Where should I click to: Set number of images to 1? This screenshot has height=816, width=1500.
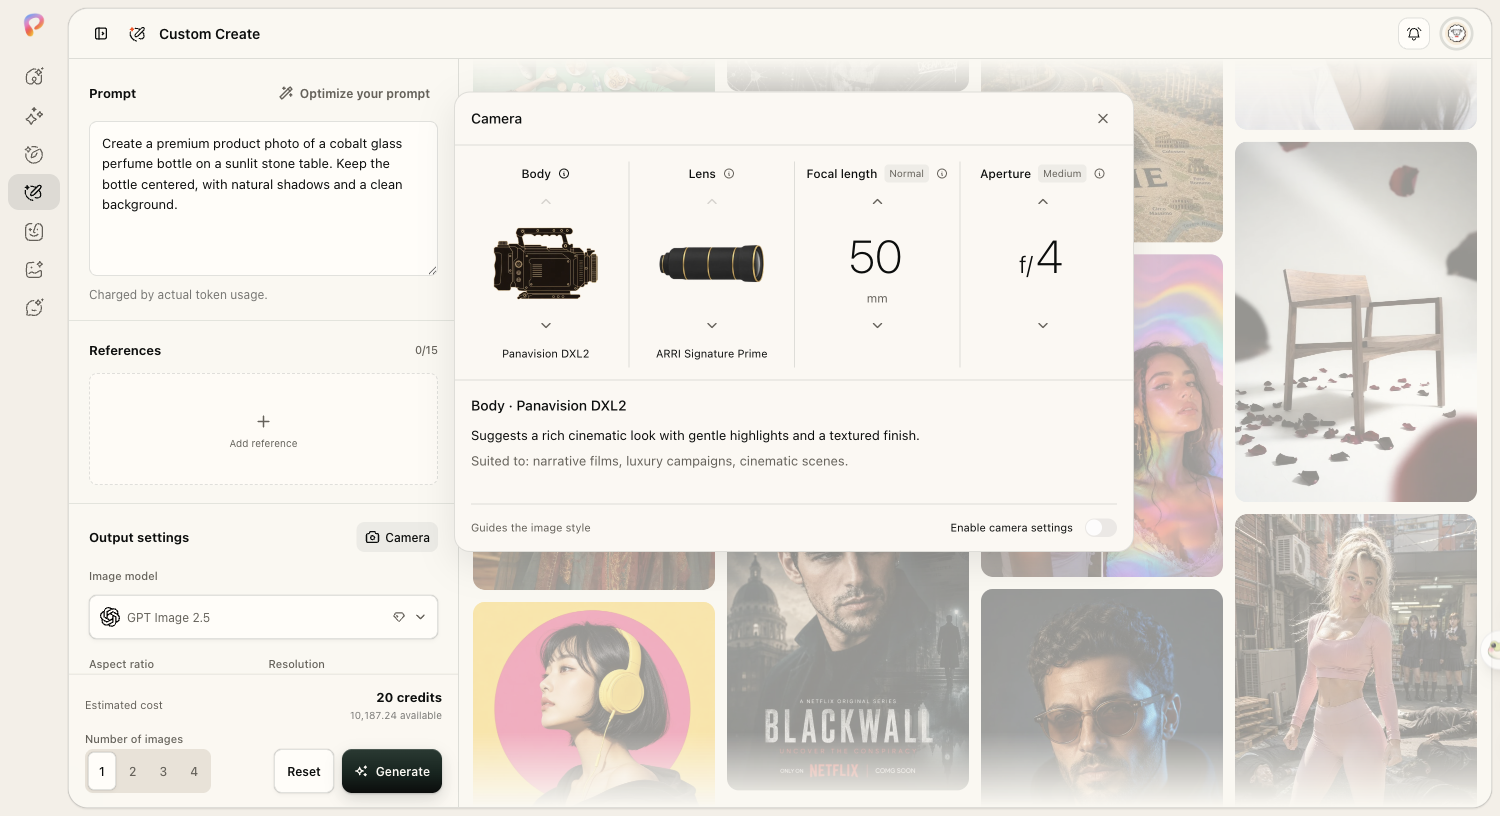pyautogui.click(x=102, y=772)
